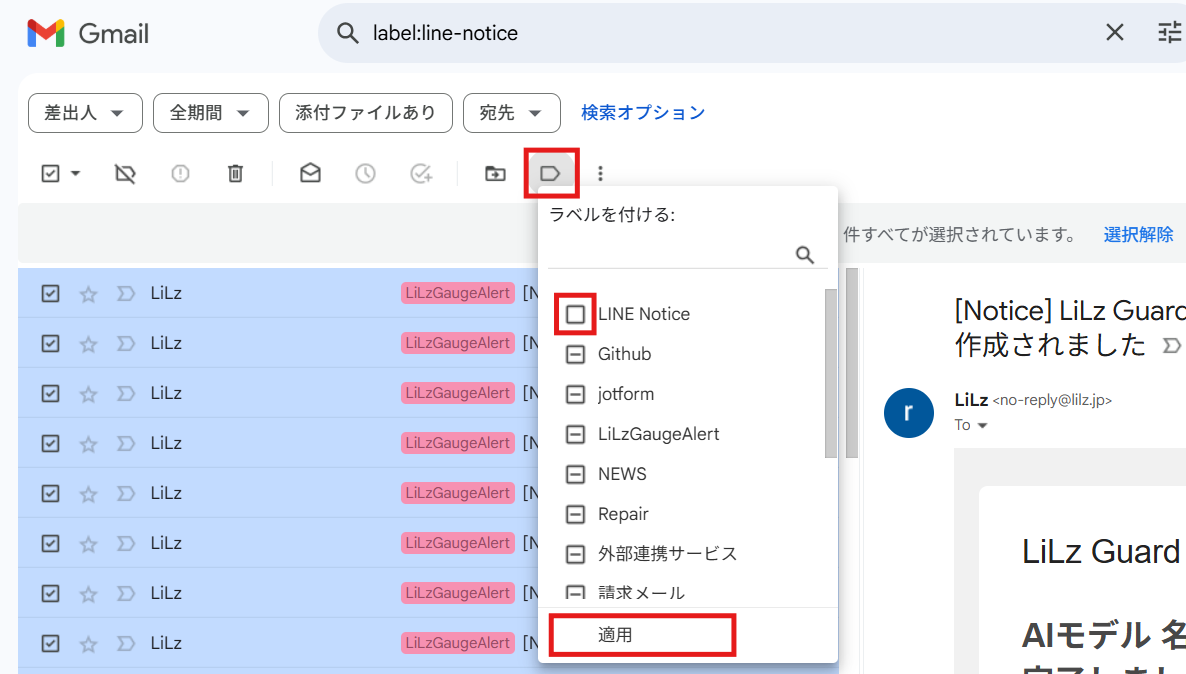The height and width of the screenshot is (674, 1186).
Task: Open the 全期間 date range dropdown
Action: pos(210,113)
